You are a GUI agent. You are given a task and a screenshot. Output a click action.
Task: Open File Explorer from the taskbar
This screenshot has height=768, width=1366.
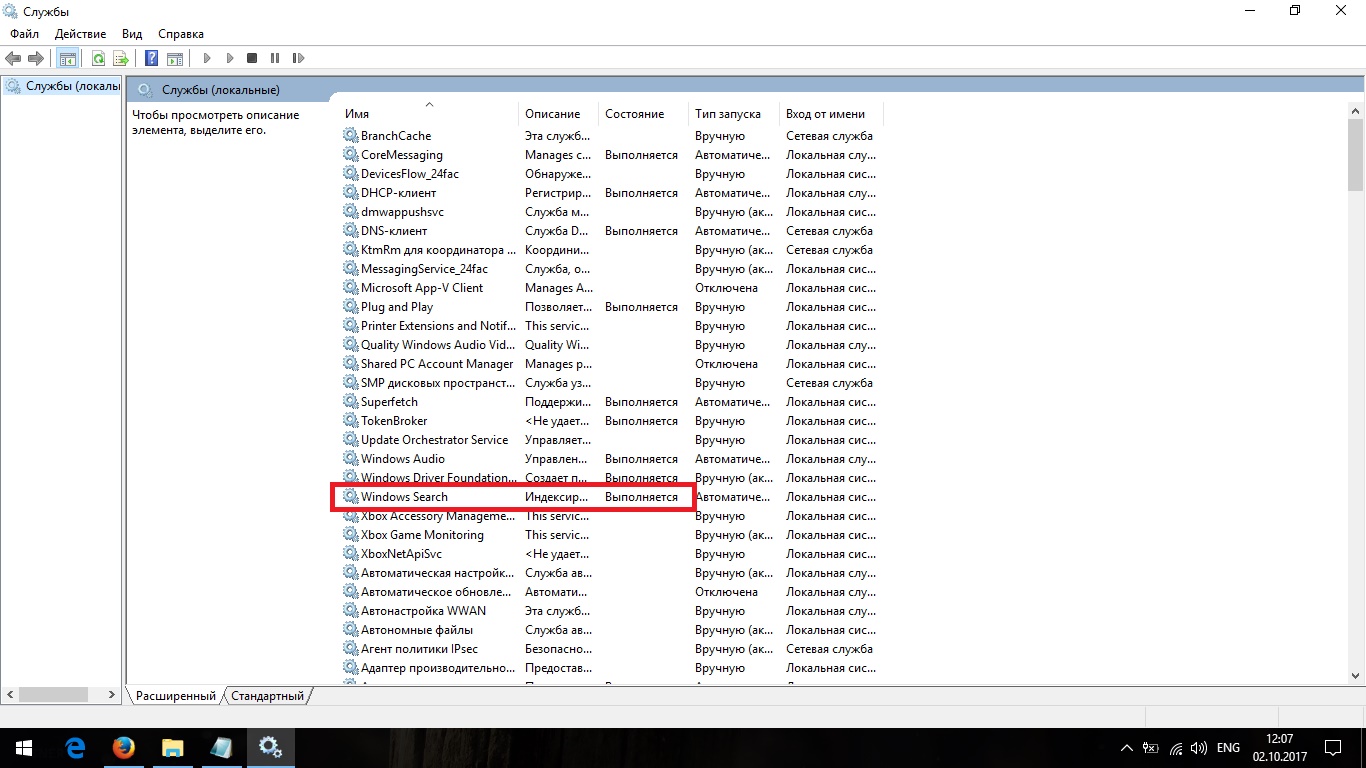(173, 747)
